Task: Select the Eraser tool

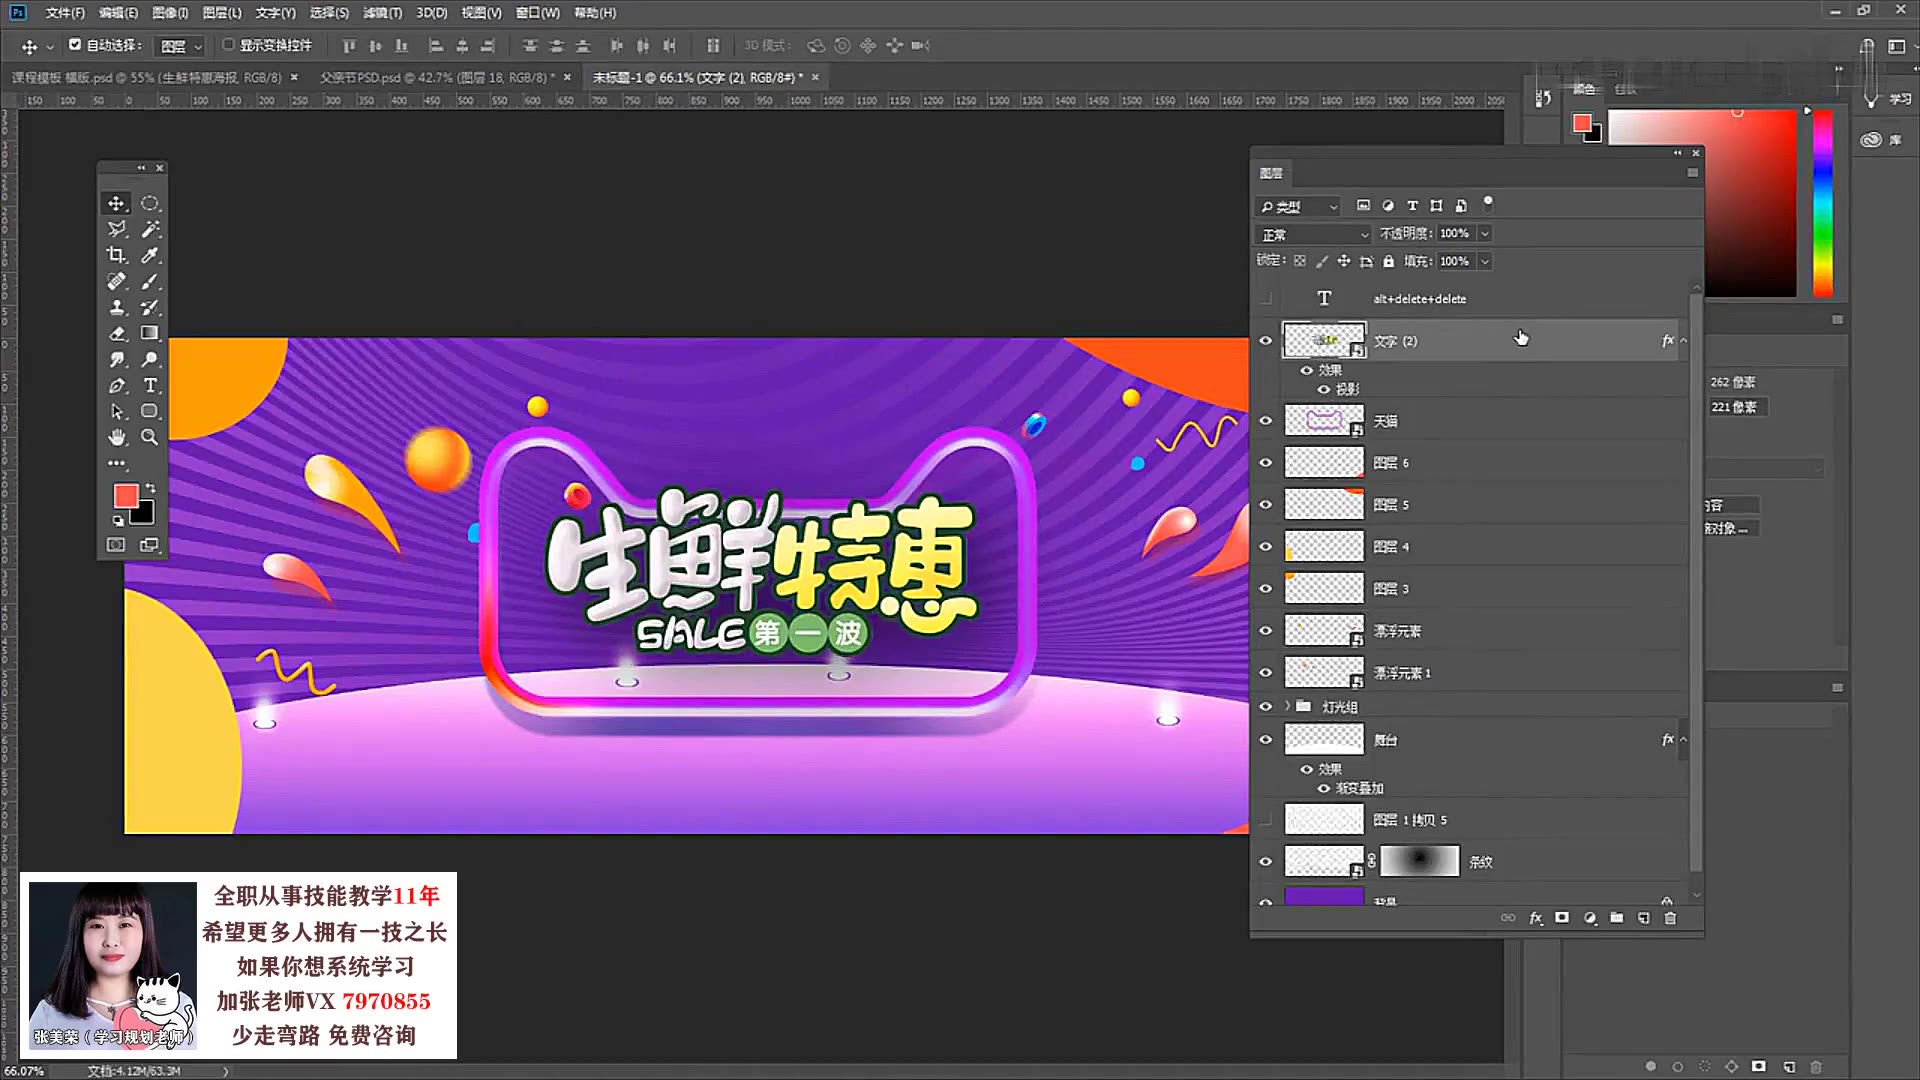Action: coord(117,333)
